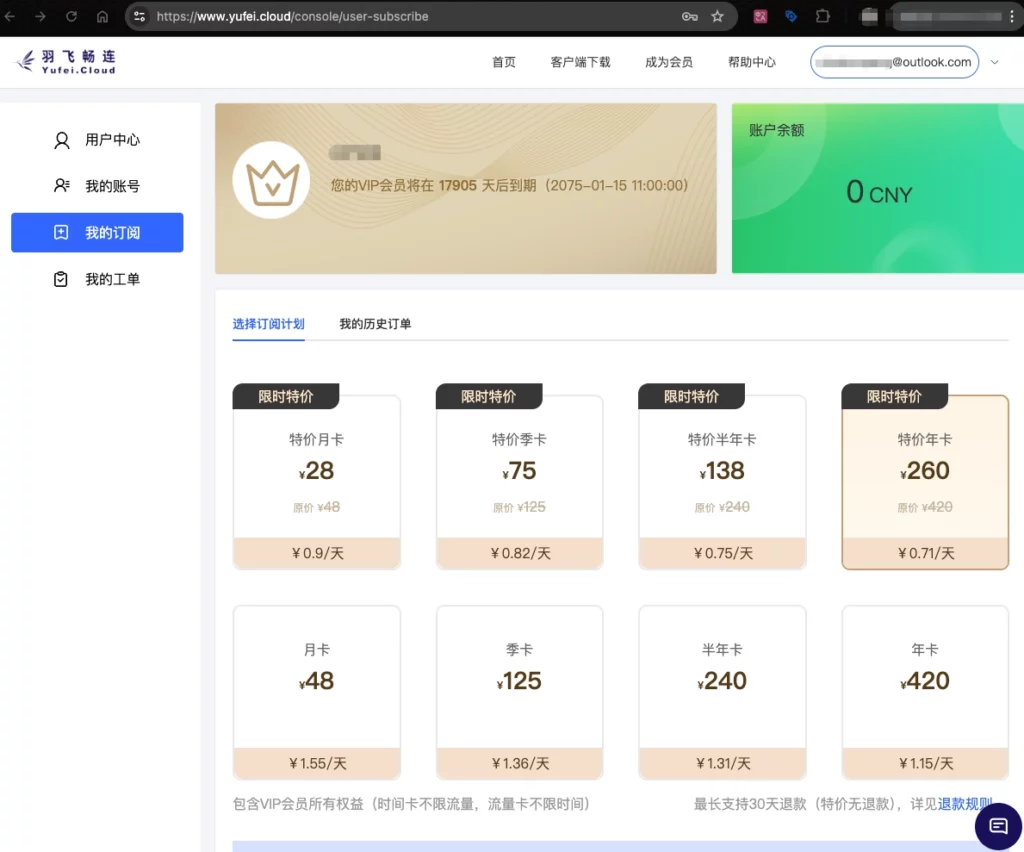Click the 我的订阅 sidebar icon
The height and width of the screenshot is (852, 1024).
point(62,232)
